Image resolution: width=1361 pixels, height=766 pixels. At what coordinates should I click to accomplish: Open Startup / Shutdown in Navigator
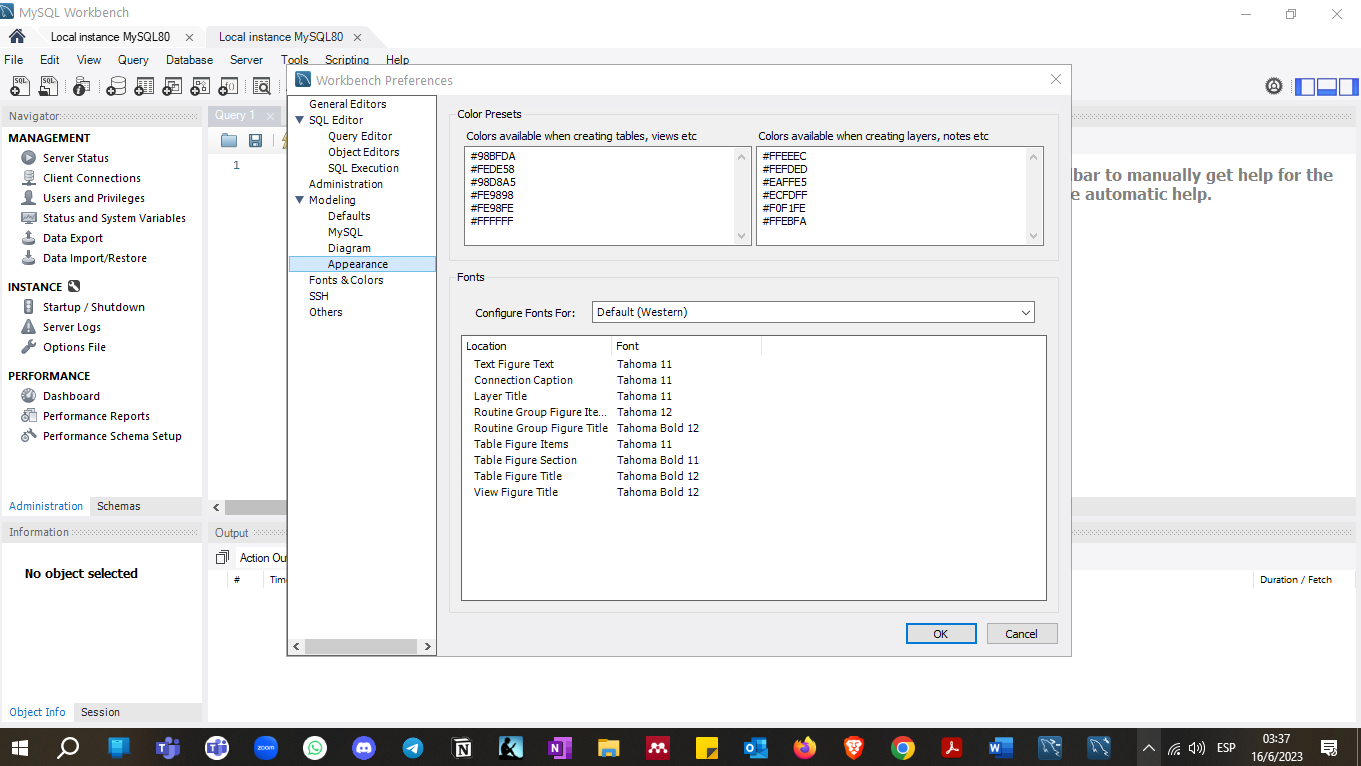[94, 307]
